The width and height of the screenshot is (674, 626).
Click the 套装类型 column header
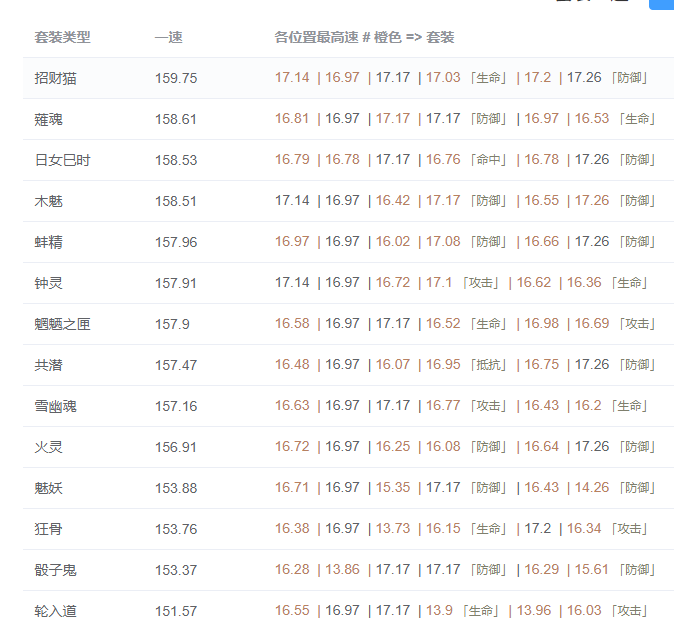pyautogui.click(x=62, y=37)
